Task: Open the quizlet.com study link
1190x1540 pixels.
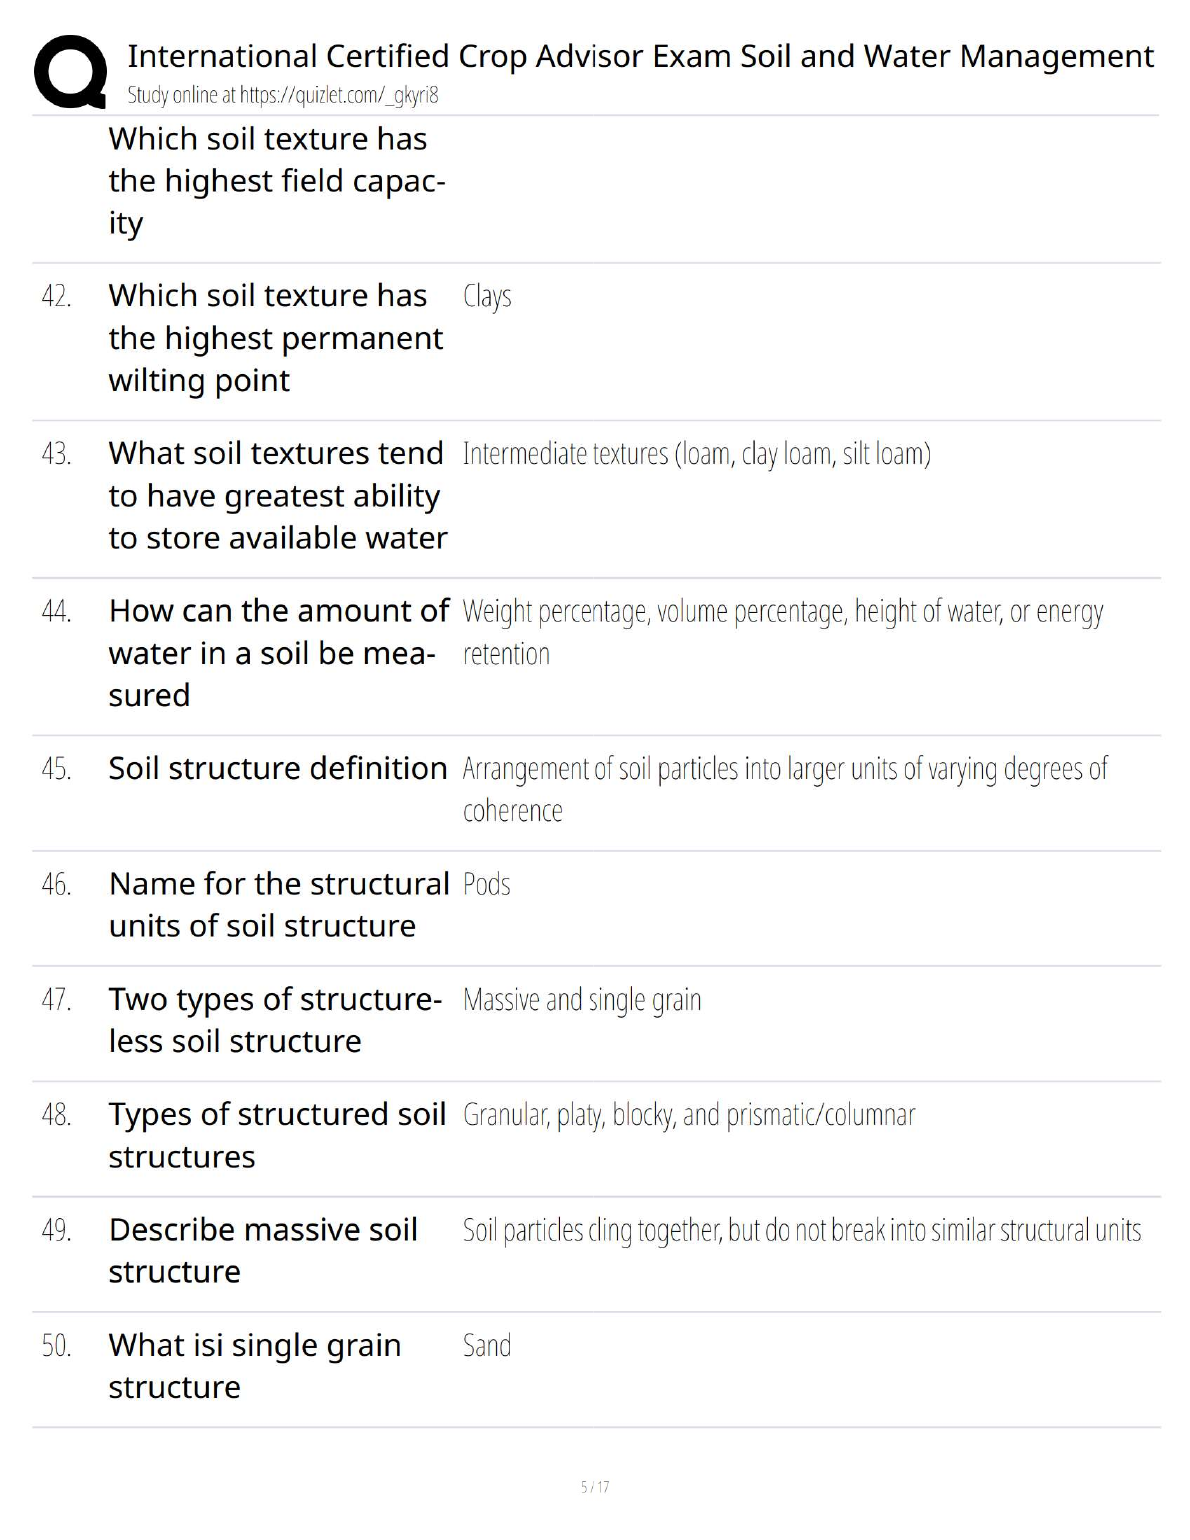Action: [x=283, y=96]
